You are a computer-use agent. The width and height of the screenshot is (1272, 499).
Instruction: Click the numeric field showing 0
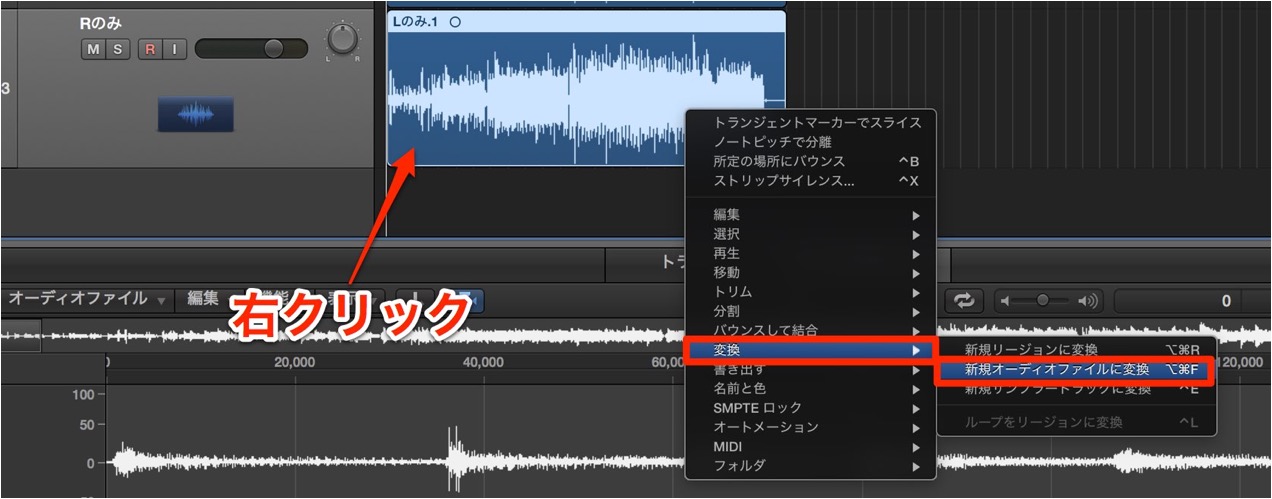tap(1177, 300)
